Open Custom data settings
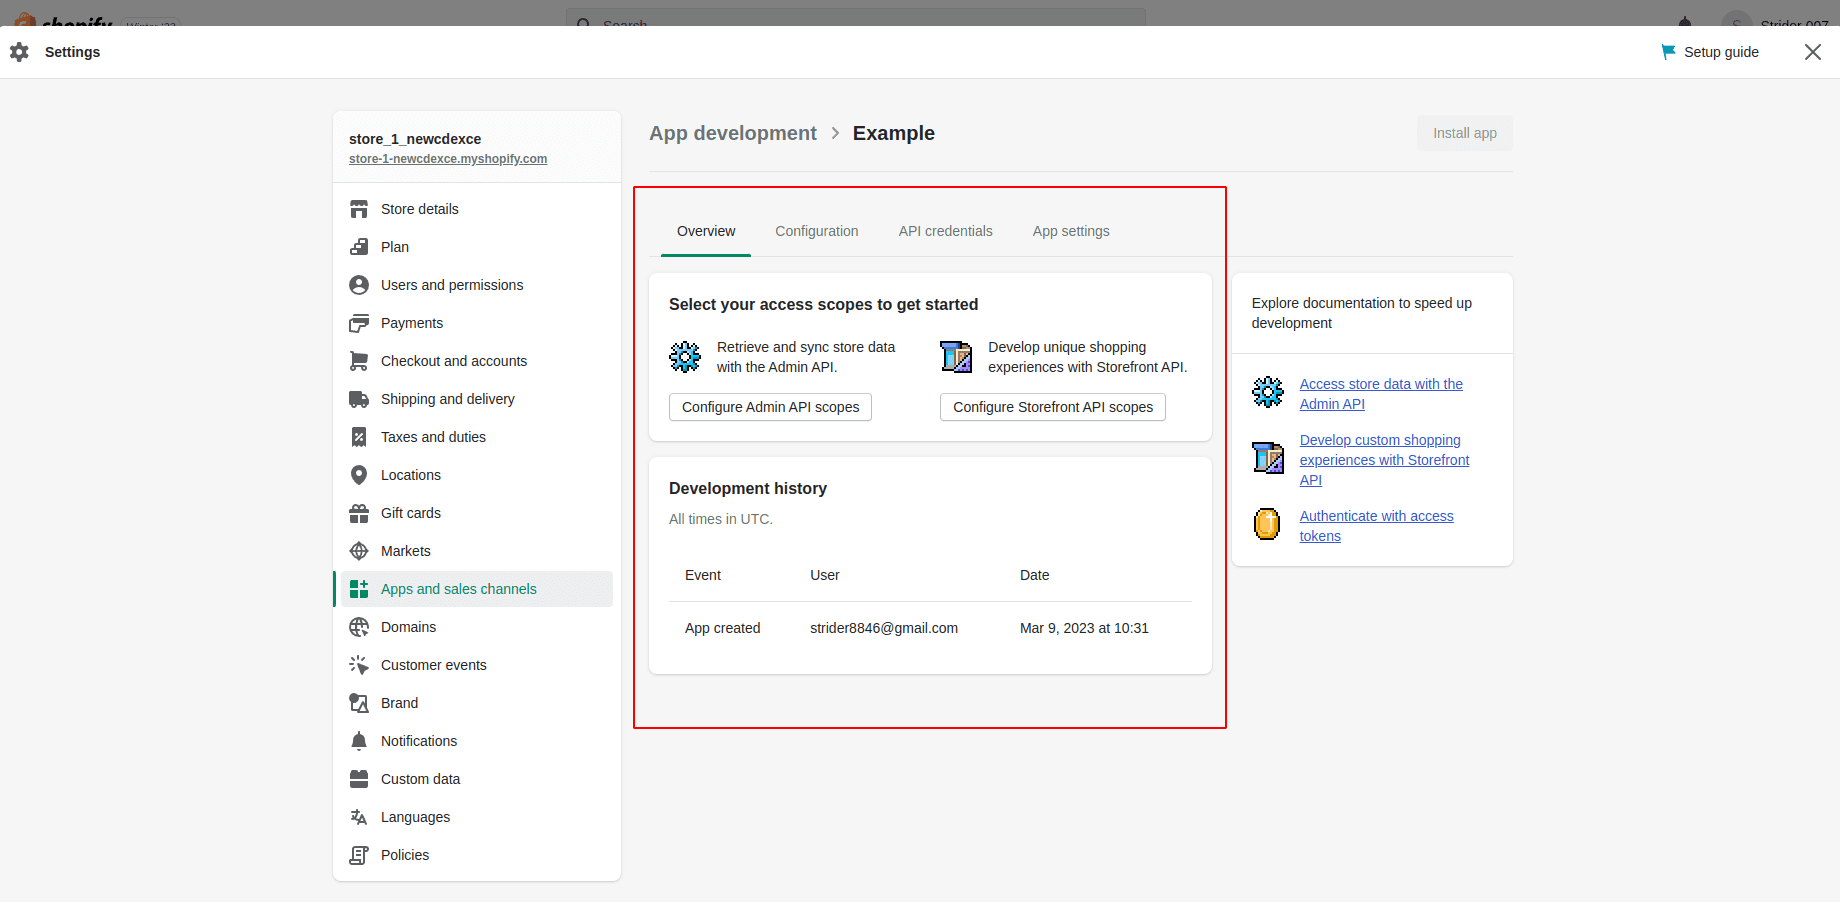The image size is (1840, 902). tap(477, 779)
